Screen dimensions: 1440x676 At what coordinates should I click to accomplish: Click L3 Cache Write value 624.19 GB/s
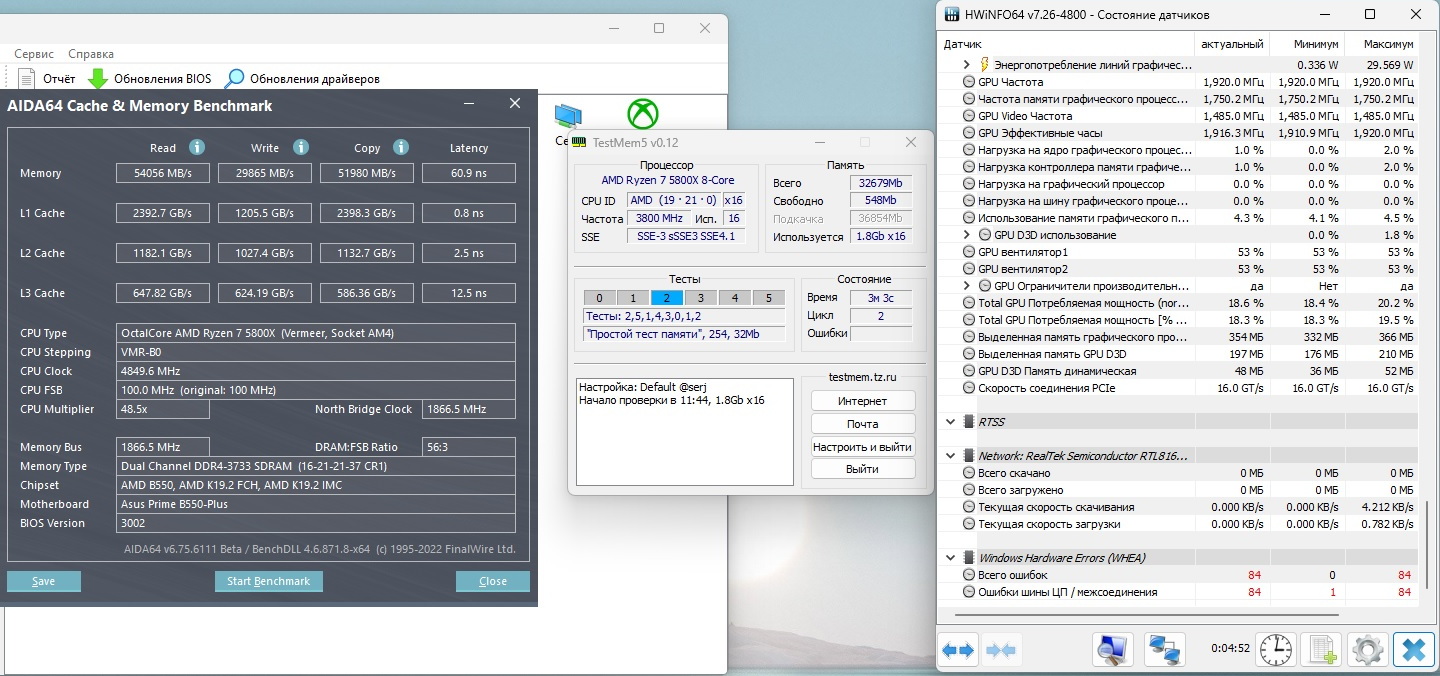coord(265,293)
